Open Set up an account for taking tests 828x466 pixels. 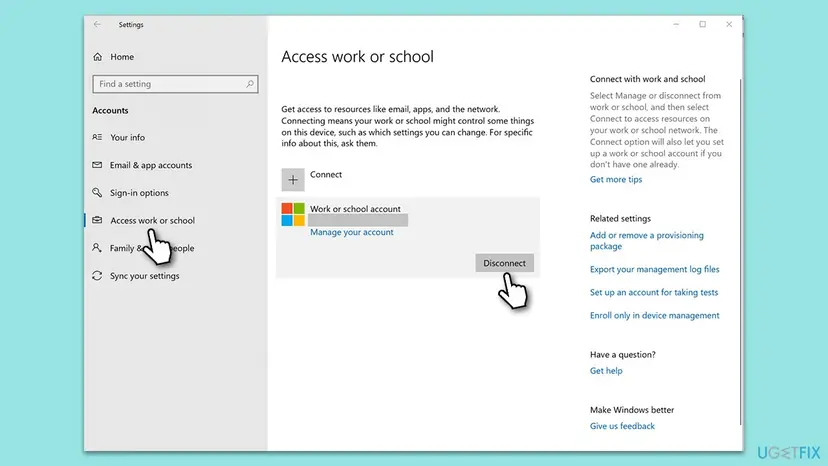654,292
